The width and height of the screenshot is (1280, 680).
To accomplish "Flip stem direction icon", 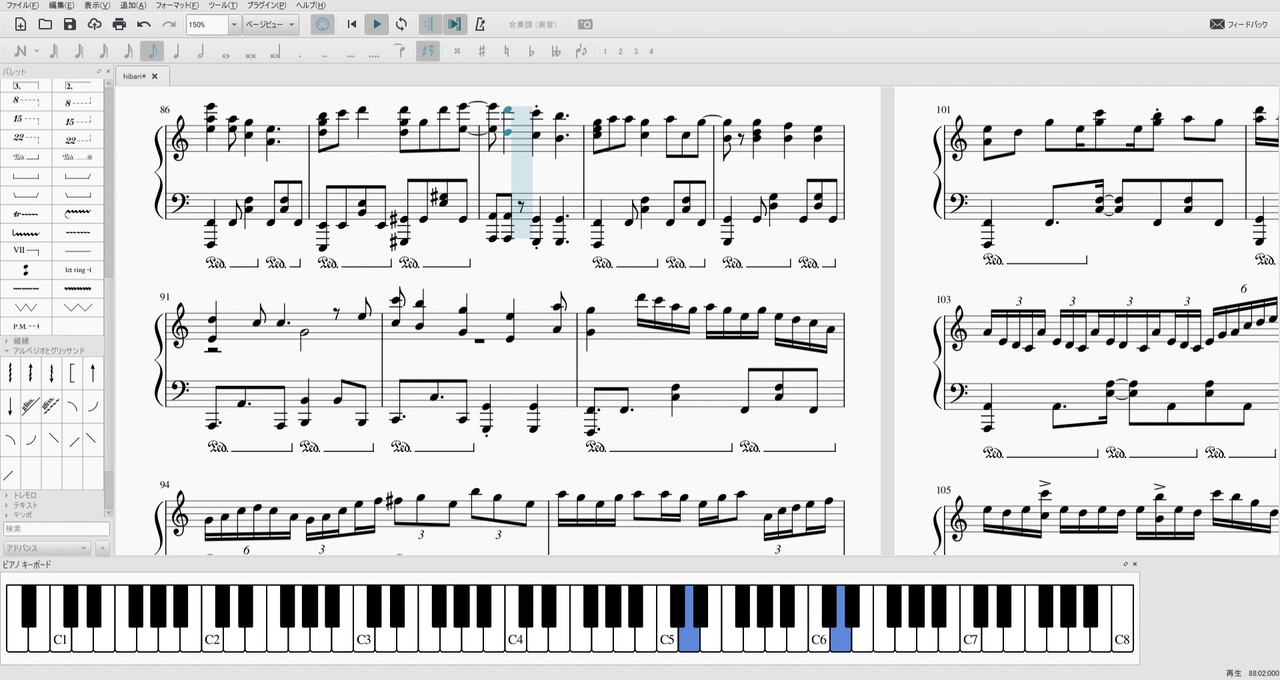I will click(x=580, y=51).
